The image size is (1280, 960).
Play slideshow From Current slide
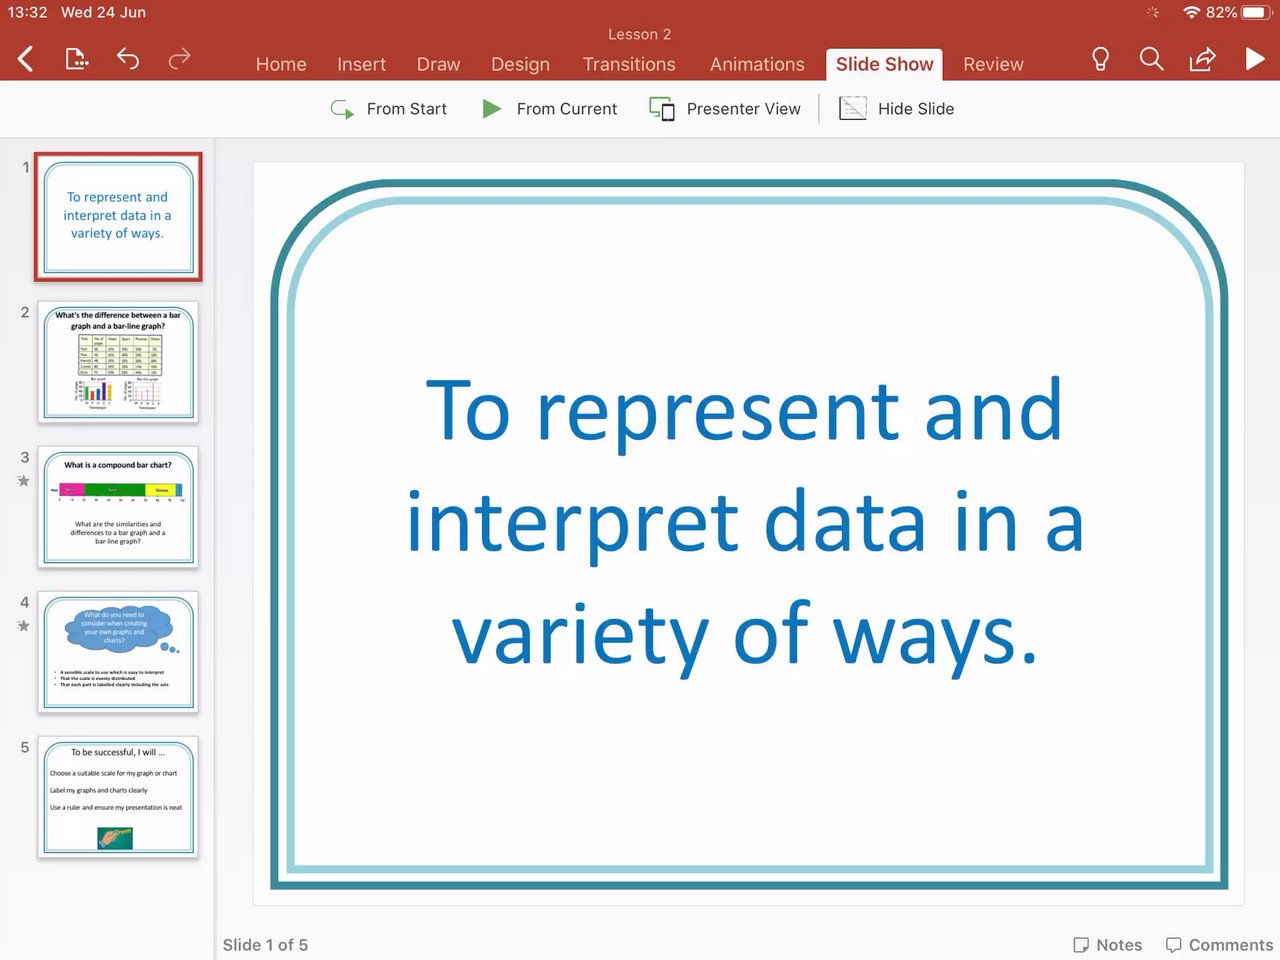[549, 109]
